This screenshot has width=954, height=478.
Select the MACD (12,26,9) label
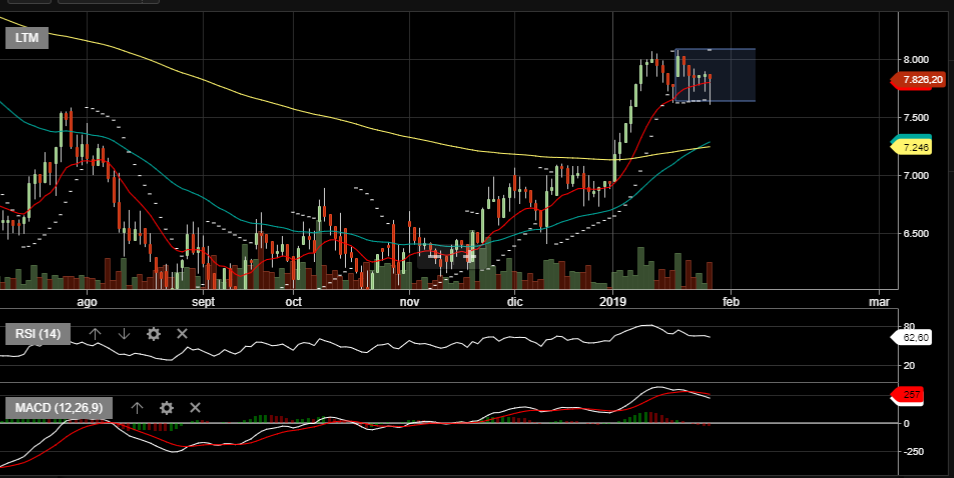point(59,408)
